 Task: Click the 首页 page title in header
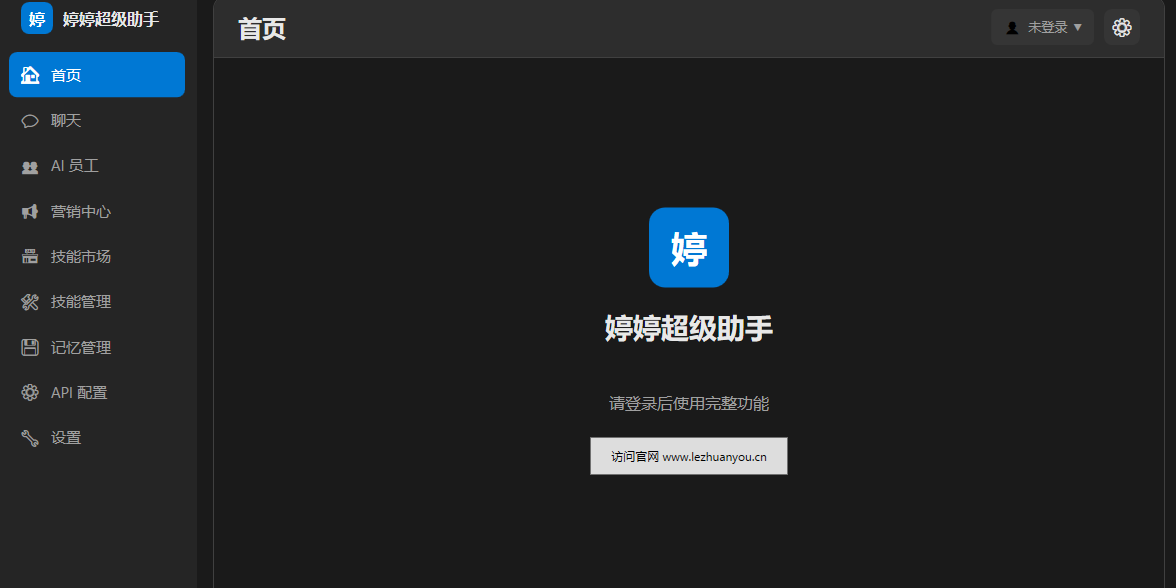pyautogui.click(x=262, y=29)
